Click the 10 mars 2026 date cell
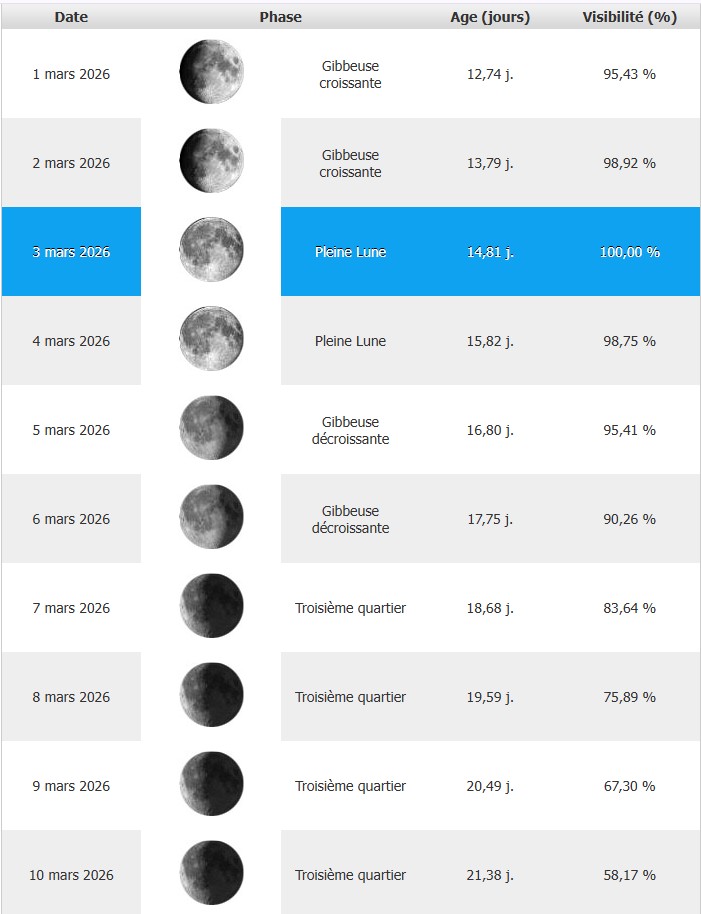Viewport: 701px width, 914px height. coord(71,875)
